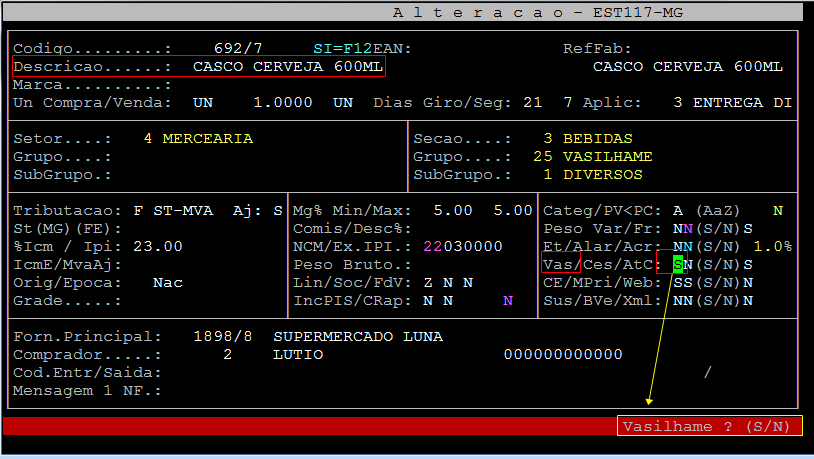
Task: Click the %Icm / Ipi value 23.00
Action: pyautogui.click(x=158, y=246)
